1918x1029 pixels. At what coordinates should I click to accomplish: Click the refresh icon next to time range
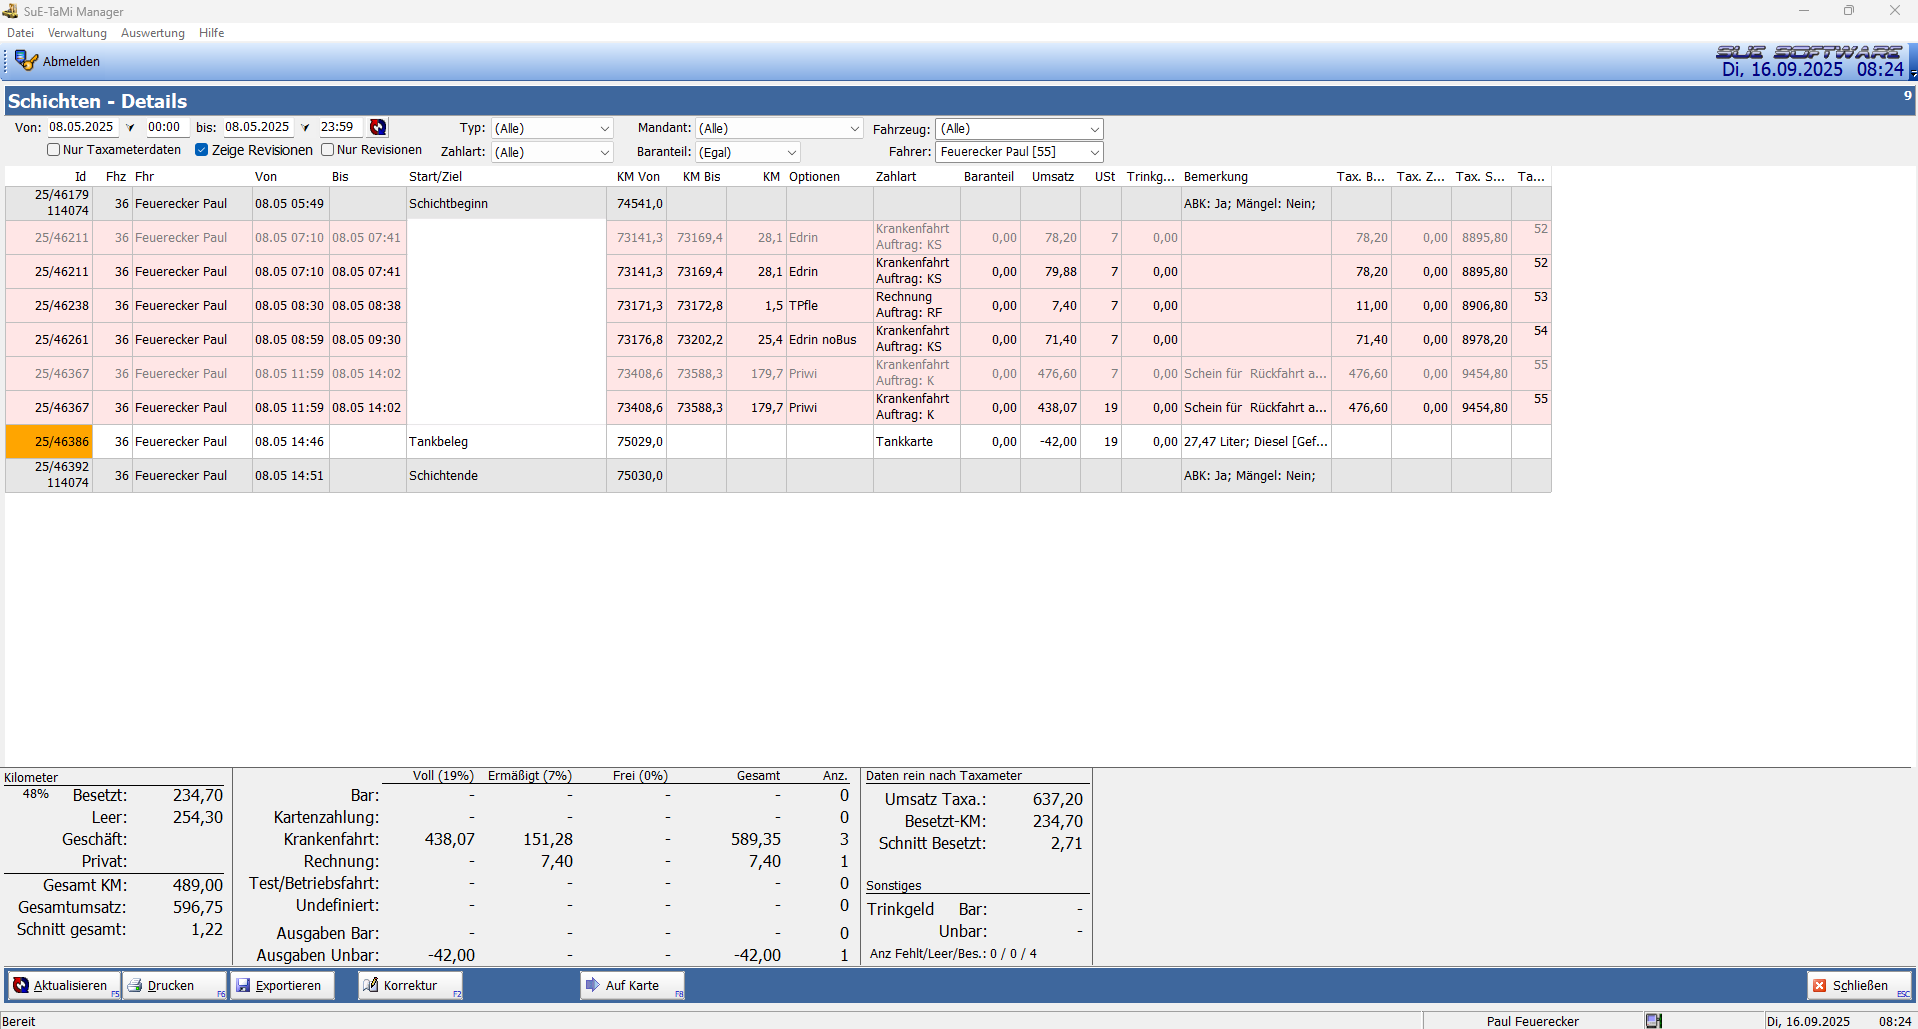pyautogui.click(x=378, y=127)
